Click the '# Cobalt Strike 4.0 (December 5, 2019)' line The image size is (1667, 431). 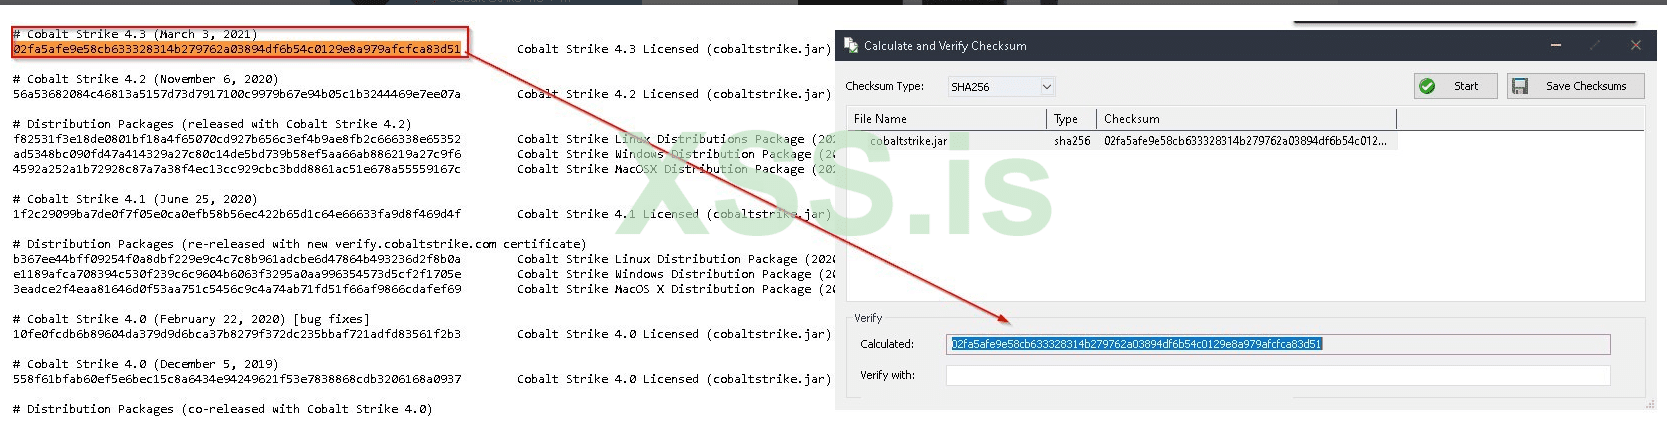click(146, 364)
